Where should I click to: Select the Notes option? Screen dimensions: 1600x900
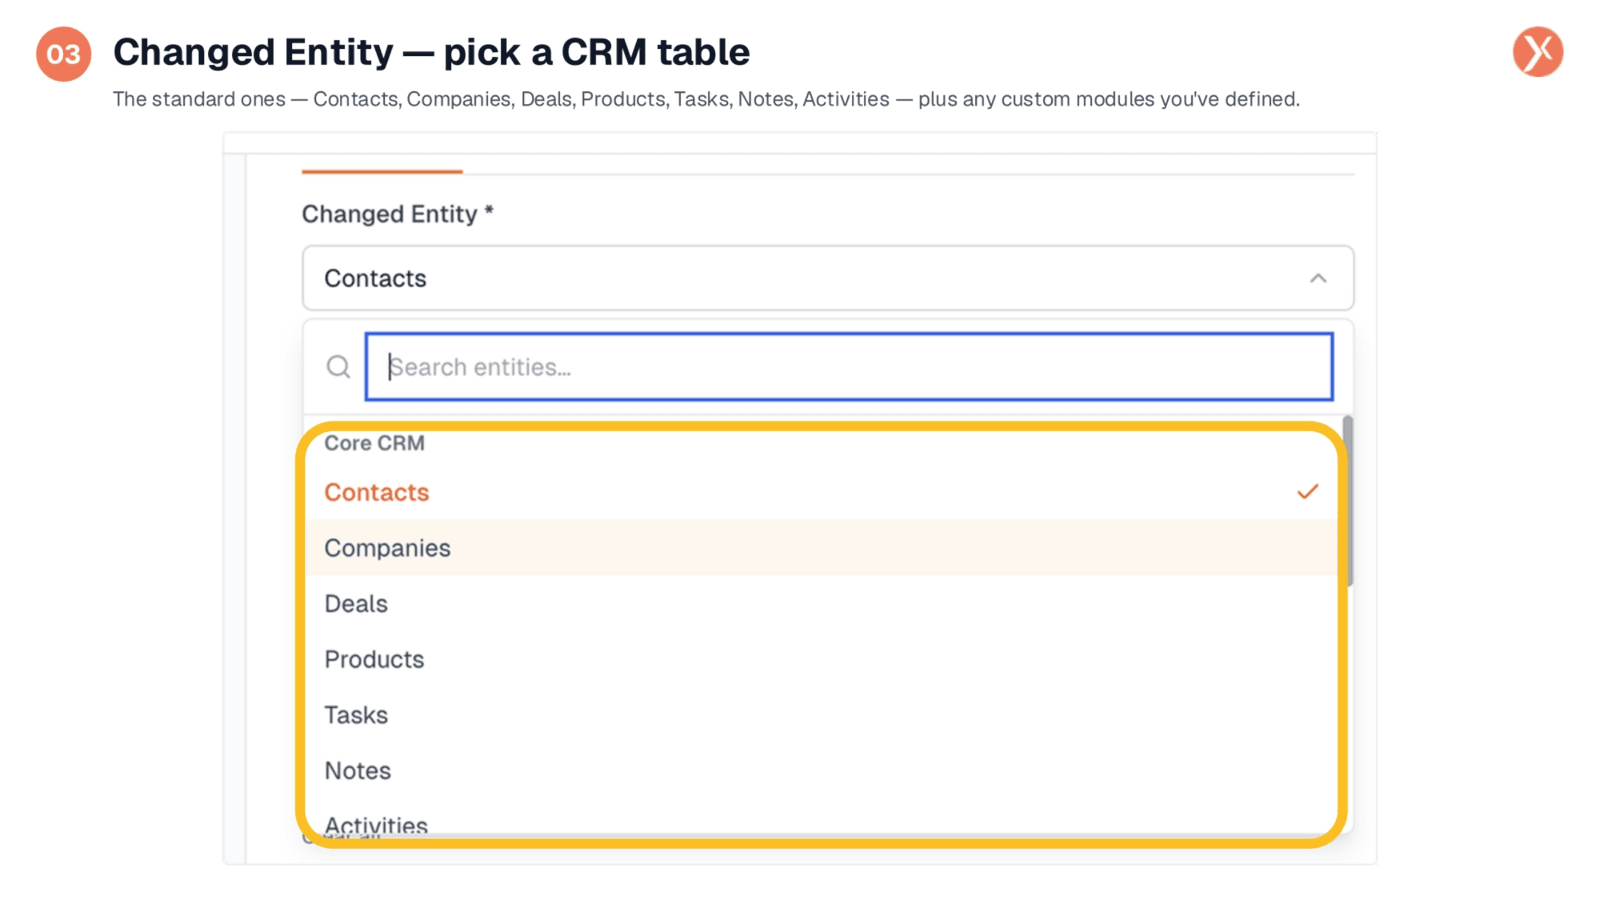tap(821, 771)
